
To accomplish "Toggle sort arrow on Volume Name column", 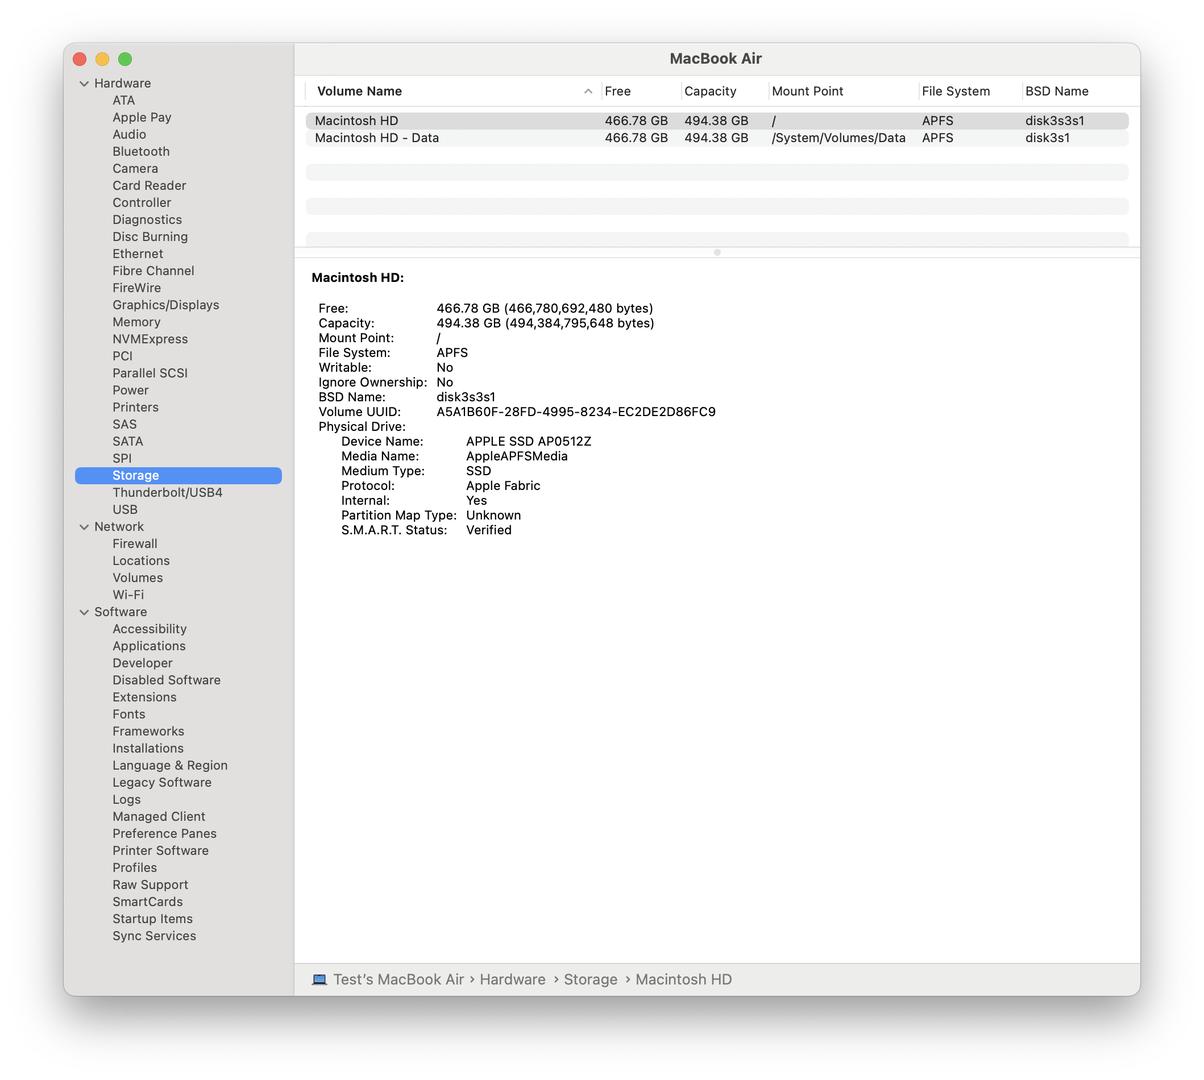I will (x=588, y=91).
